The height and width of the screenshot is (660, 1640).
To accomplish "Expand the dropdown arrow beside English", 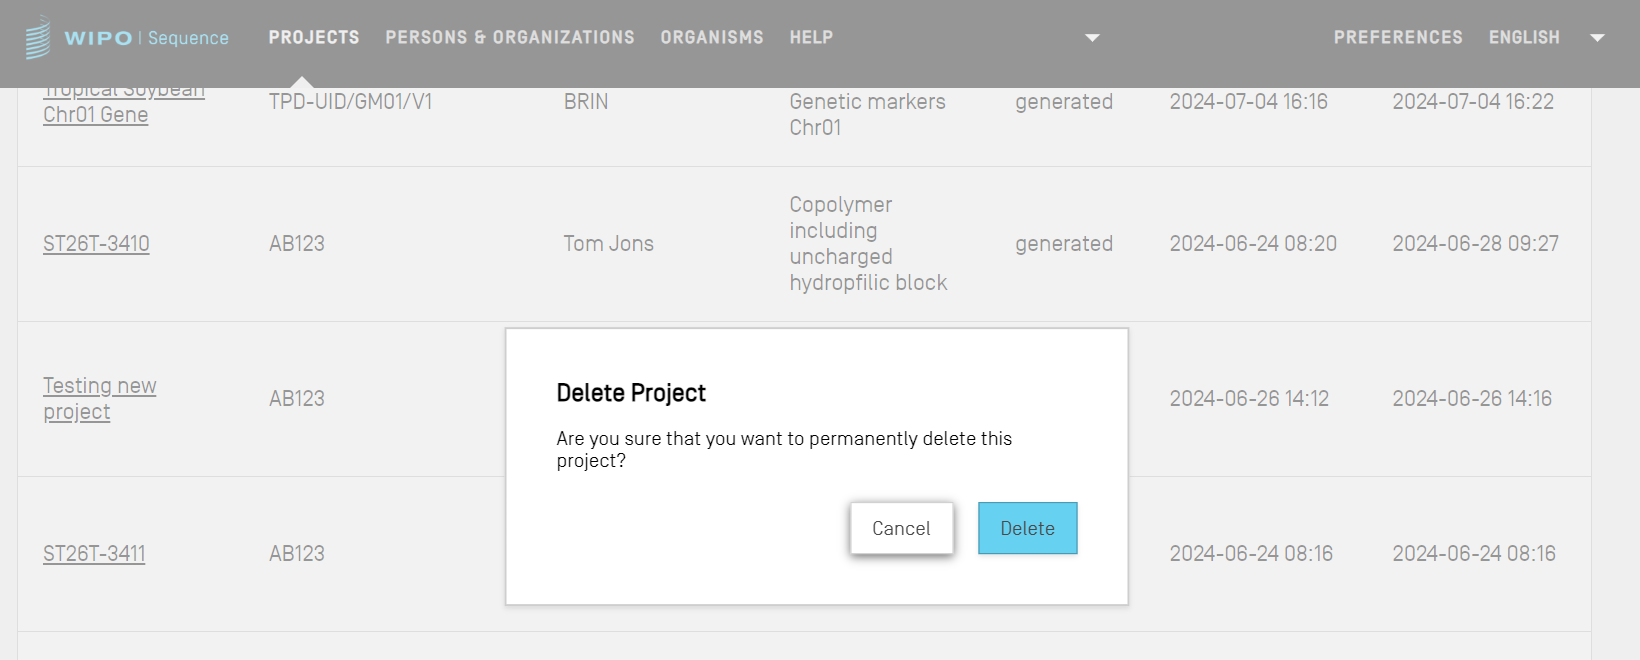I will coord(1597,38).
